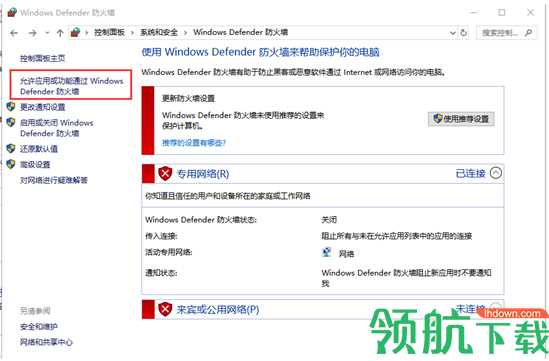Maximize the Windows Defender firewall window
This screenshot has height=361, width=549.
point(502,13)
